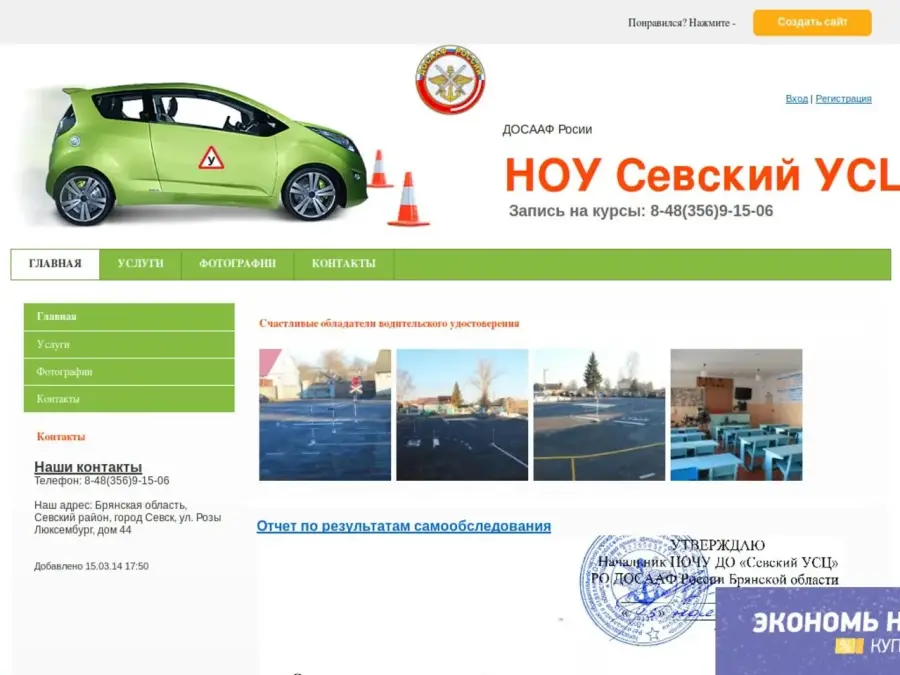This screenshot has height=675, width=900.
Task: Open the ФОТОГРАФИИ navigation tab
Action: tap(238, 264)
